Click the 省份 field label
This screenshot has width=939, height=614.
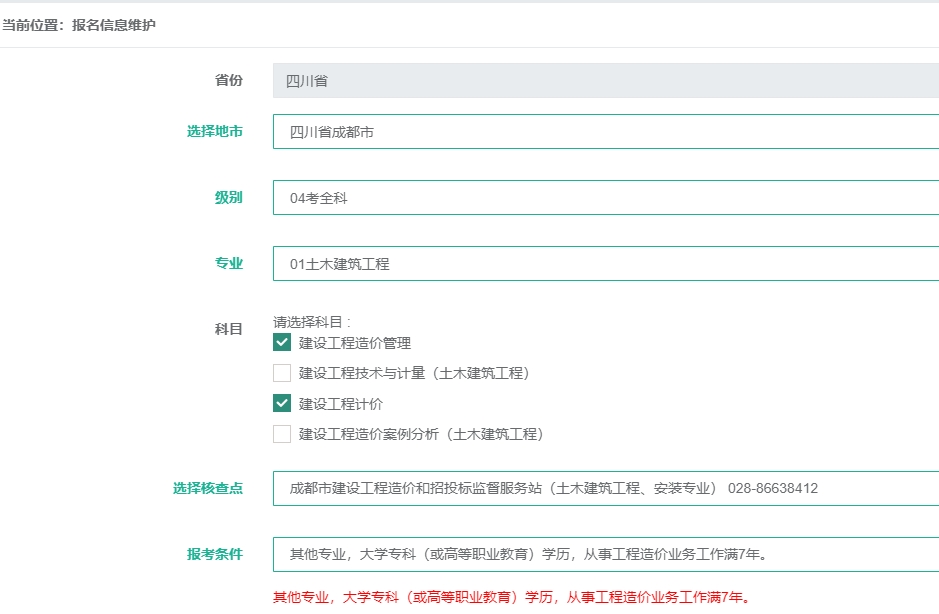229,80
